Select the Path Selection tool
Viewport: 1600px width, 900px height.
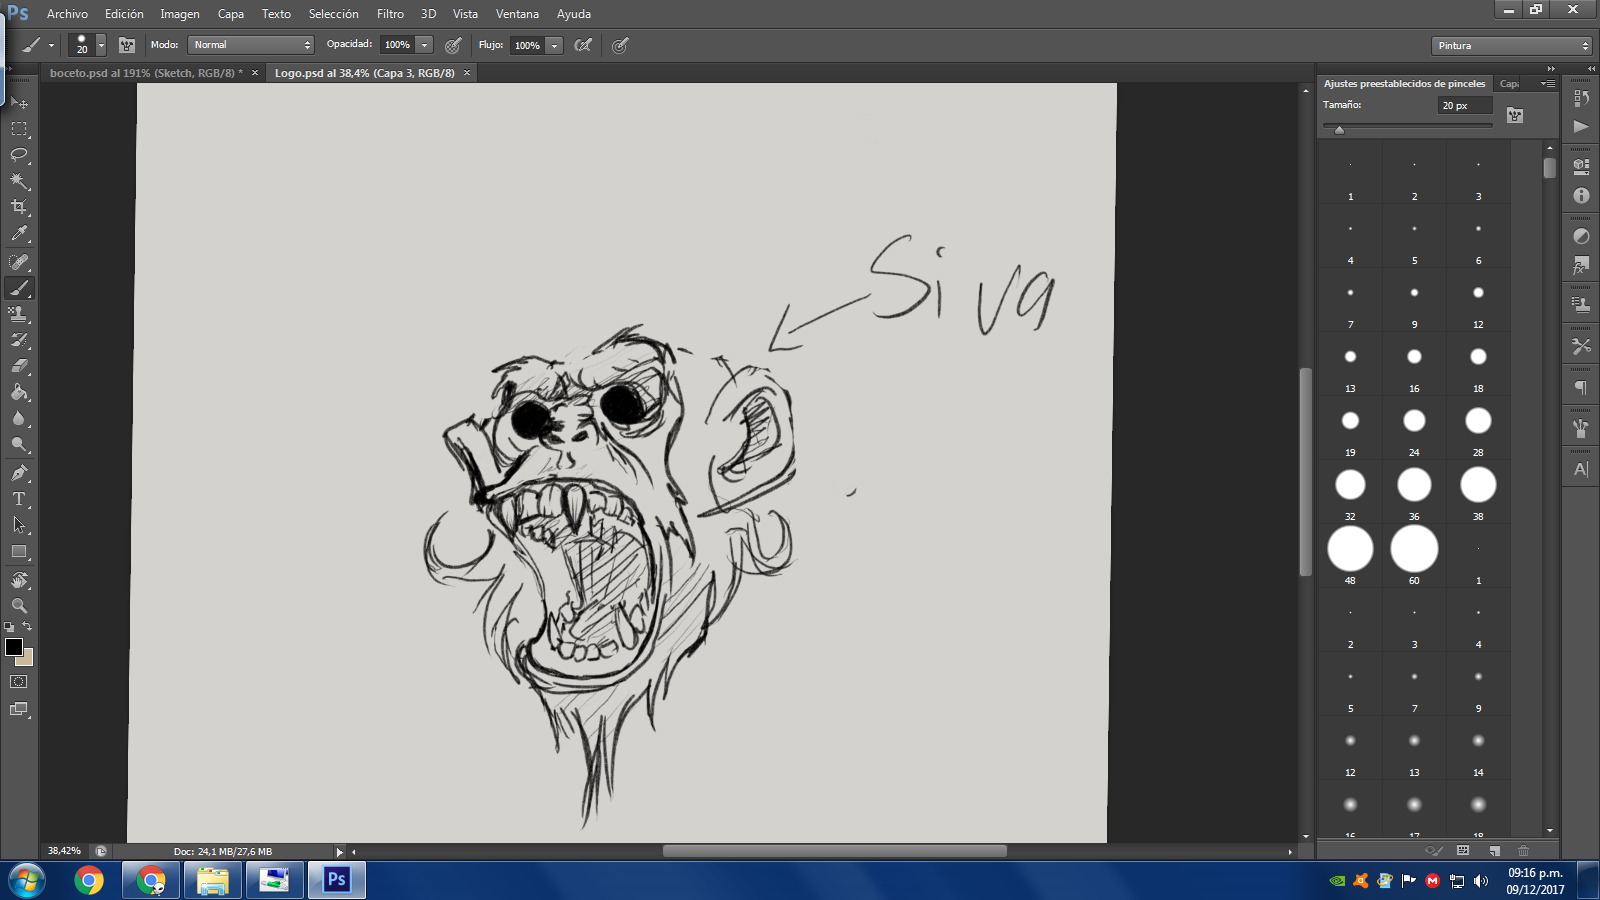click(19, 525)
